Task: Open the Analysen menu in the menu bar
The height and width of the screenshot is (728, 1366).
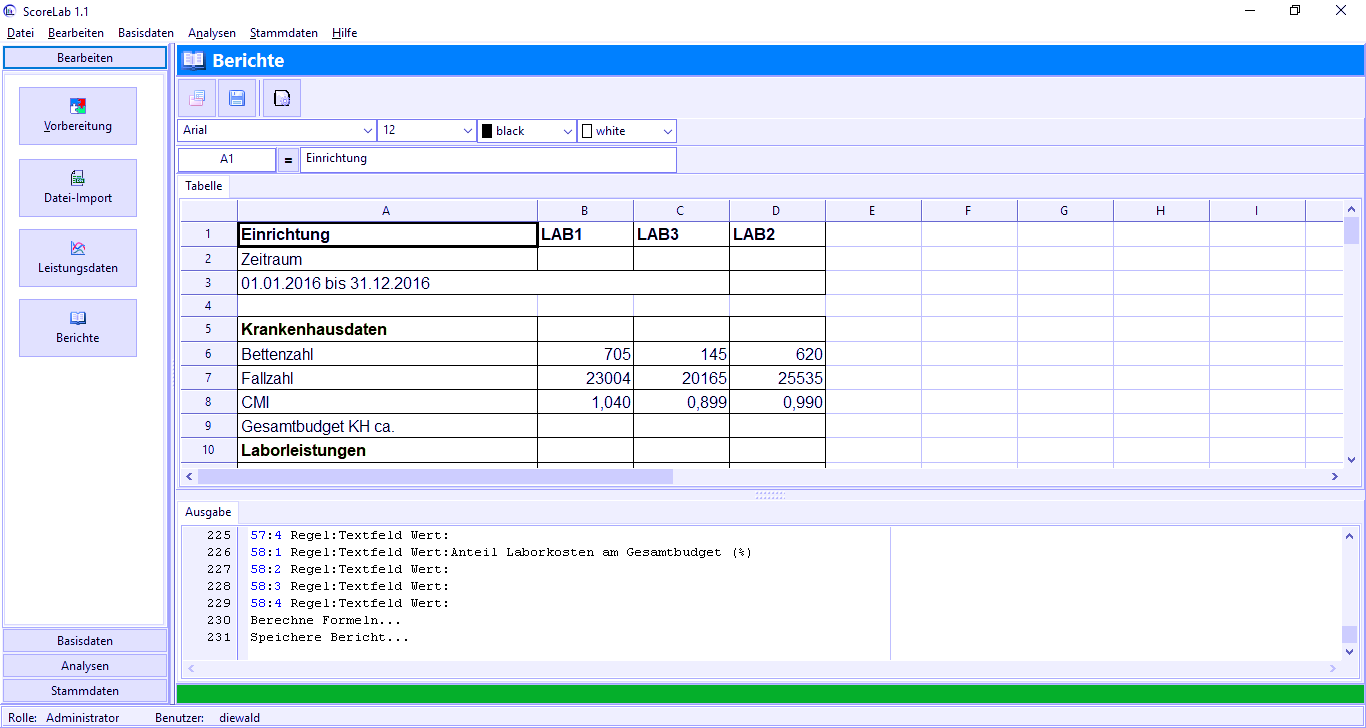Action: (x=211, y=32)
